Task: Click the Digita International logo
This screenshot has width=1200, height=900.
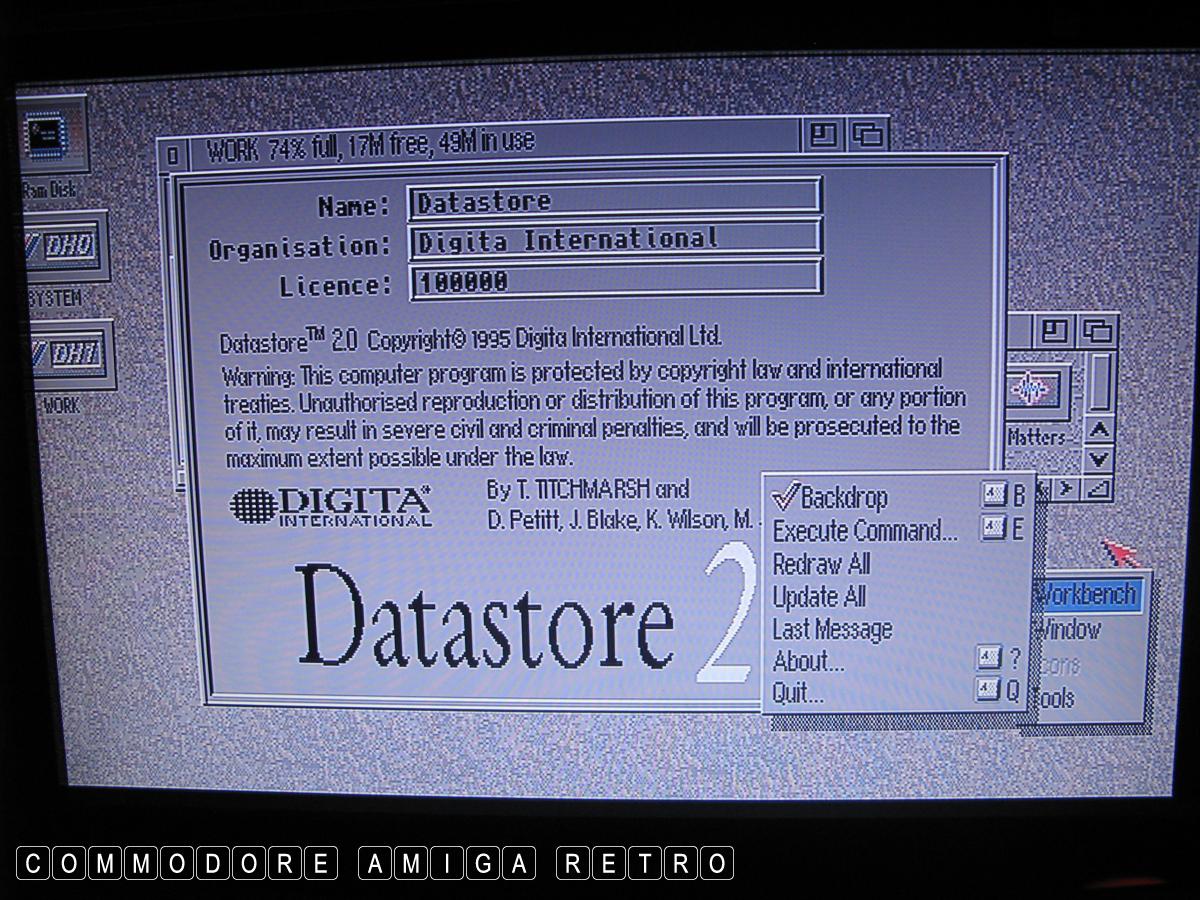Action: pos(330,505)
